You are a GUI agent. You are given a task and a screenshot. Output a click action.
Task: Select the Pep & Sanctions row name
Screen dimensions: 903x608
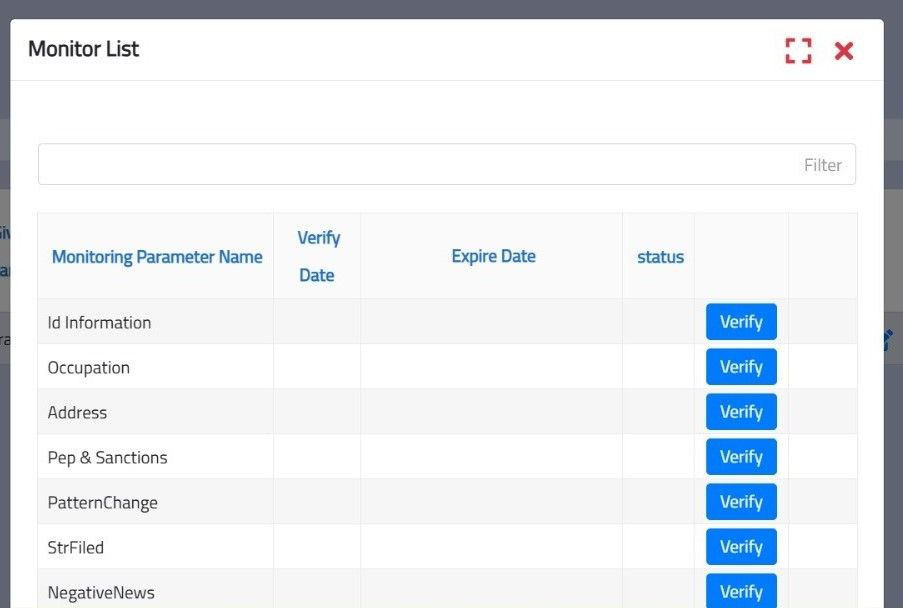(107, 458)
